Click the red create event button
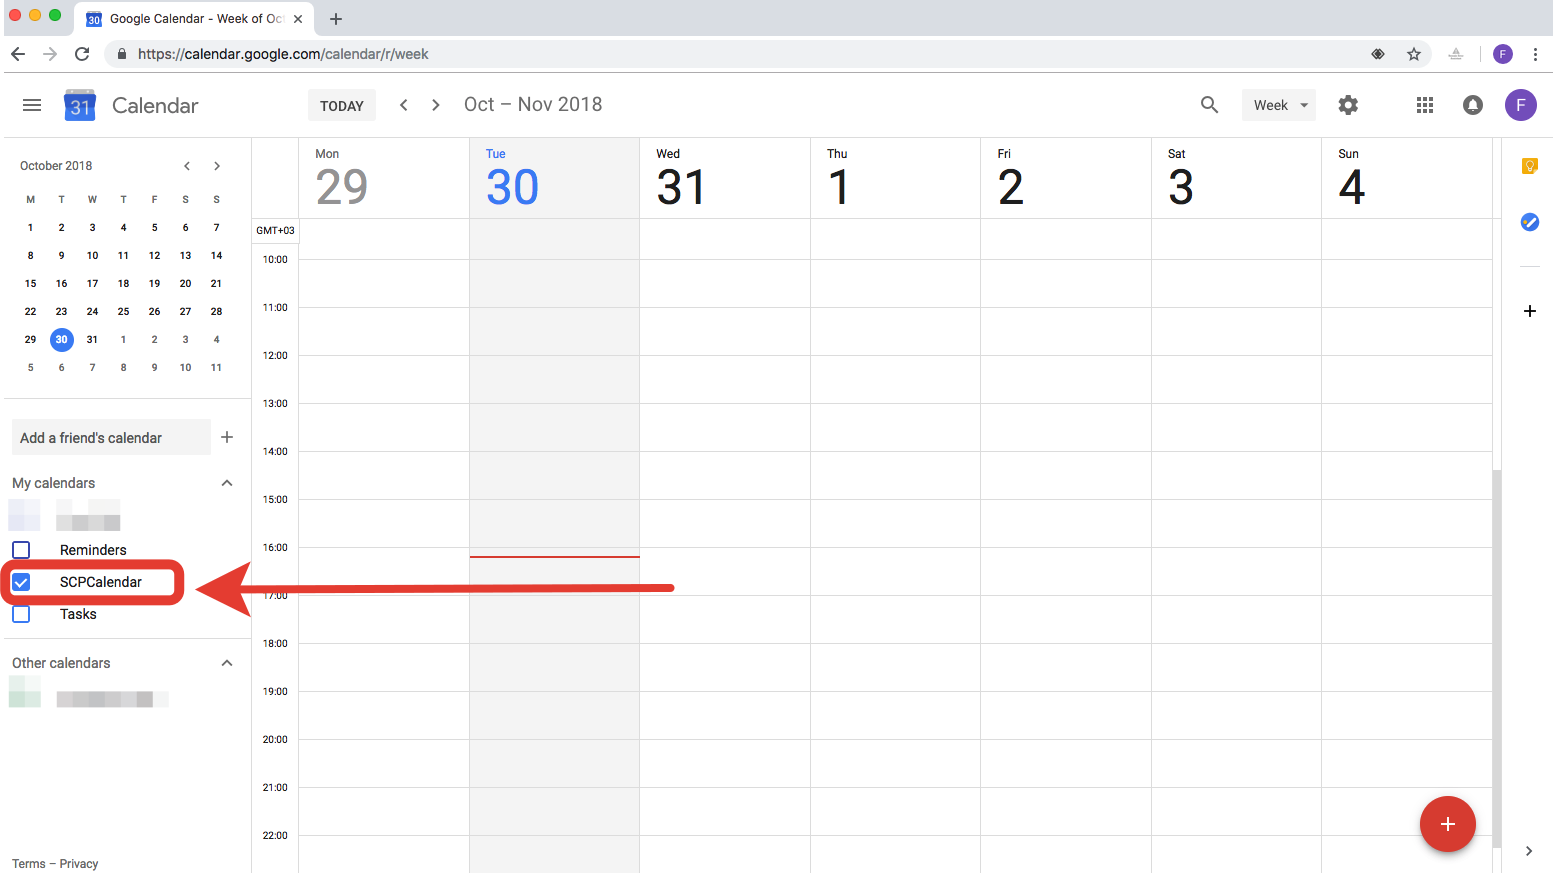The image size is (1553, 873). tap(1447, 824)
